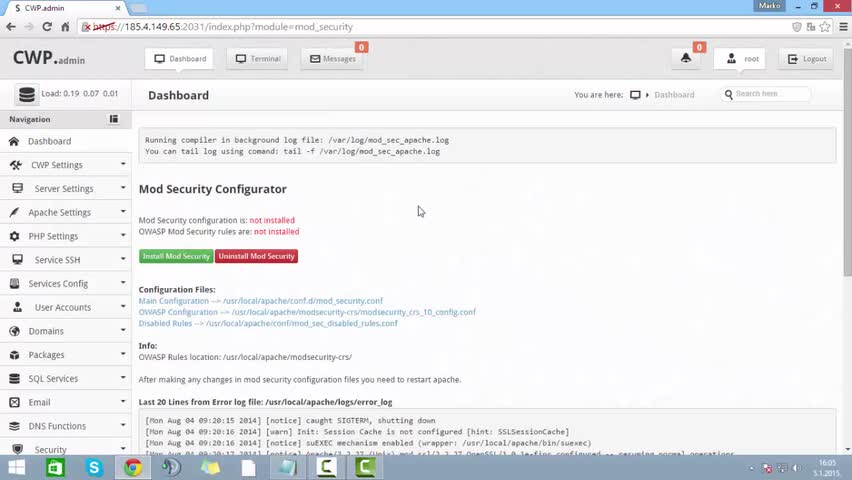Click the Windows Store taskbar icon
Image resolution: width=852 pixels, height=480 pixels.
55,467
